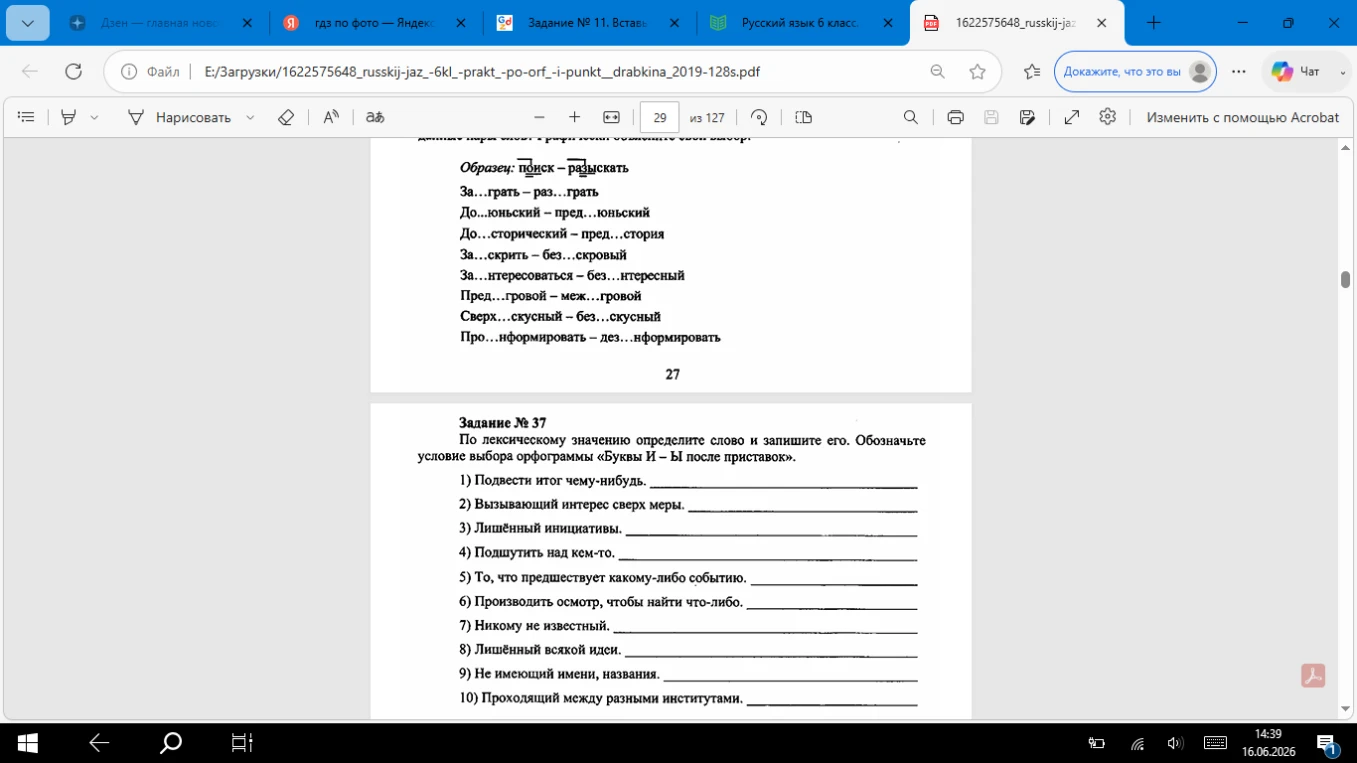
Task: Click the line 3) Лишённый инициативы
Action: 540,528
